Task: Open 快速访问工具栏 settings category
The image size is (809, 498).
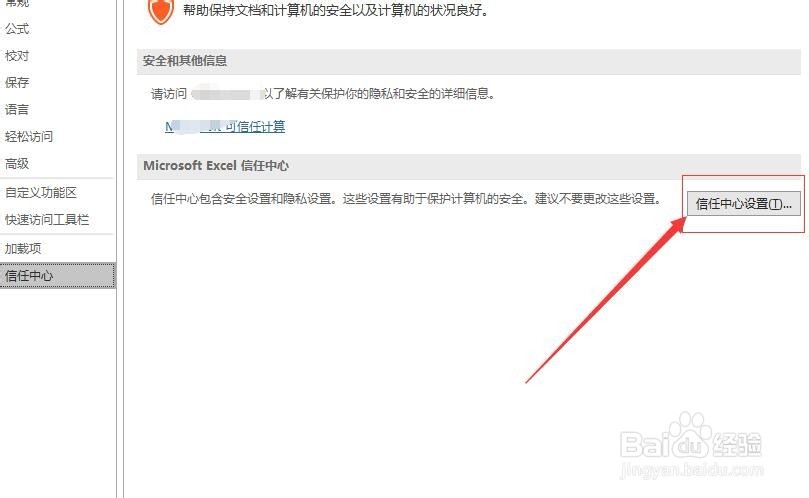Action: 47,220
